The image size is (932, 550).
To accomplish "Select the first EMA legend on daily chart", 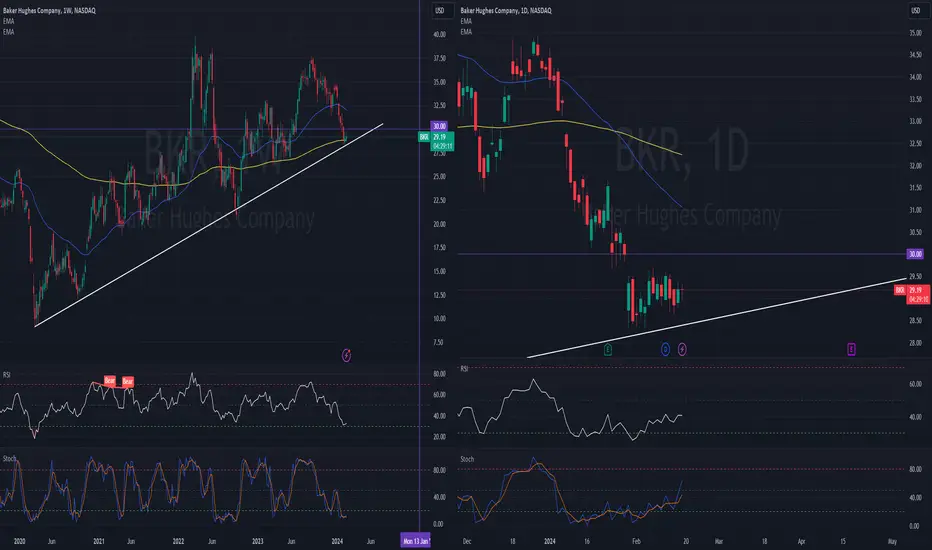I will pyautogui.click(x=466, y=21).
